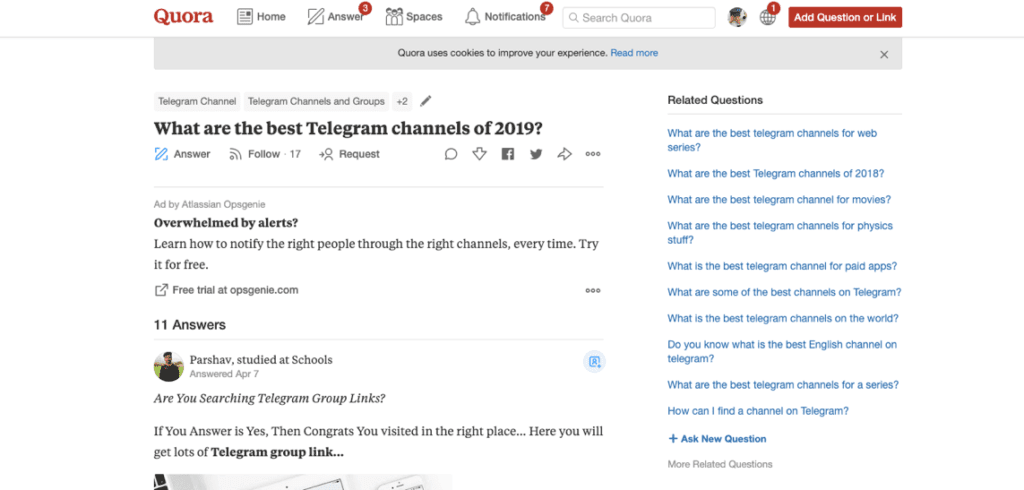Image resolution: width=1024 pixels, height=490 pixels.
Task: Open best telegram channel for movies question
Action: click(779, 200)
